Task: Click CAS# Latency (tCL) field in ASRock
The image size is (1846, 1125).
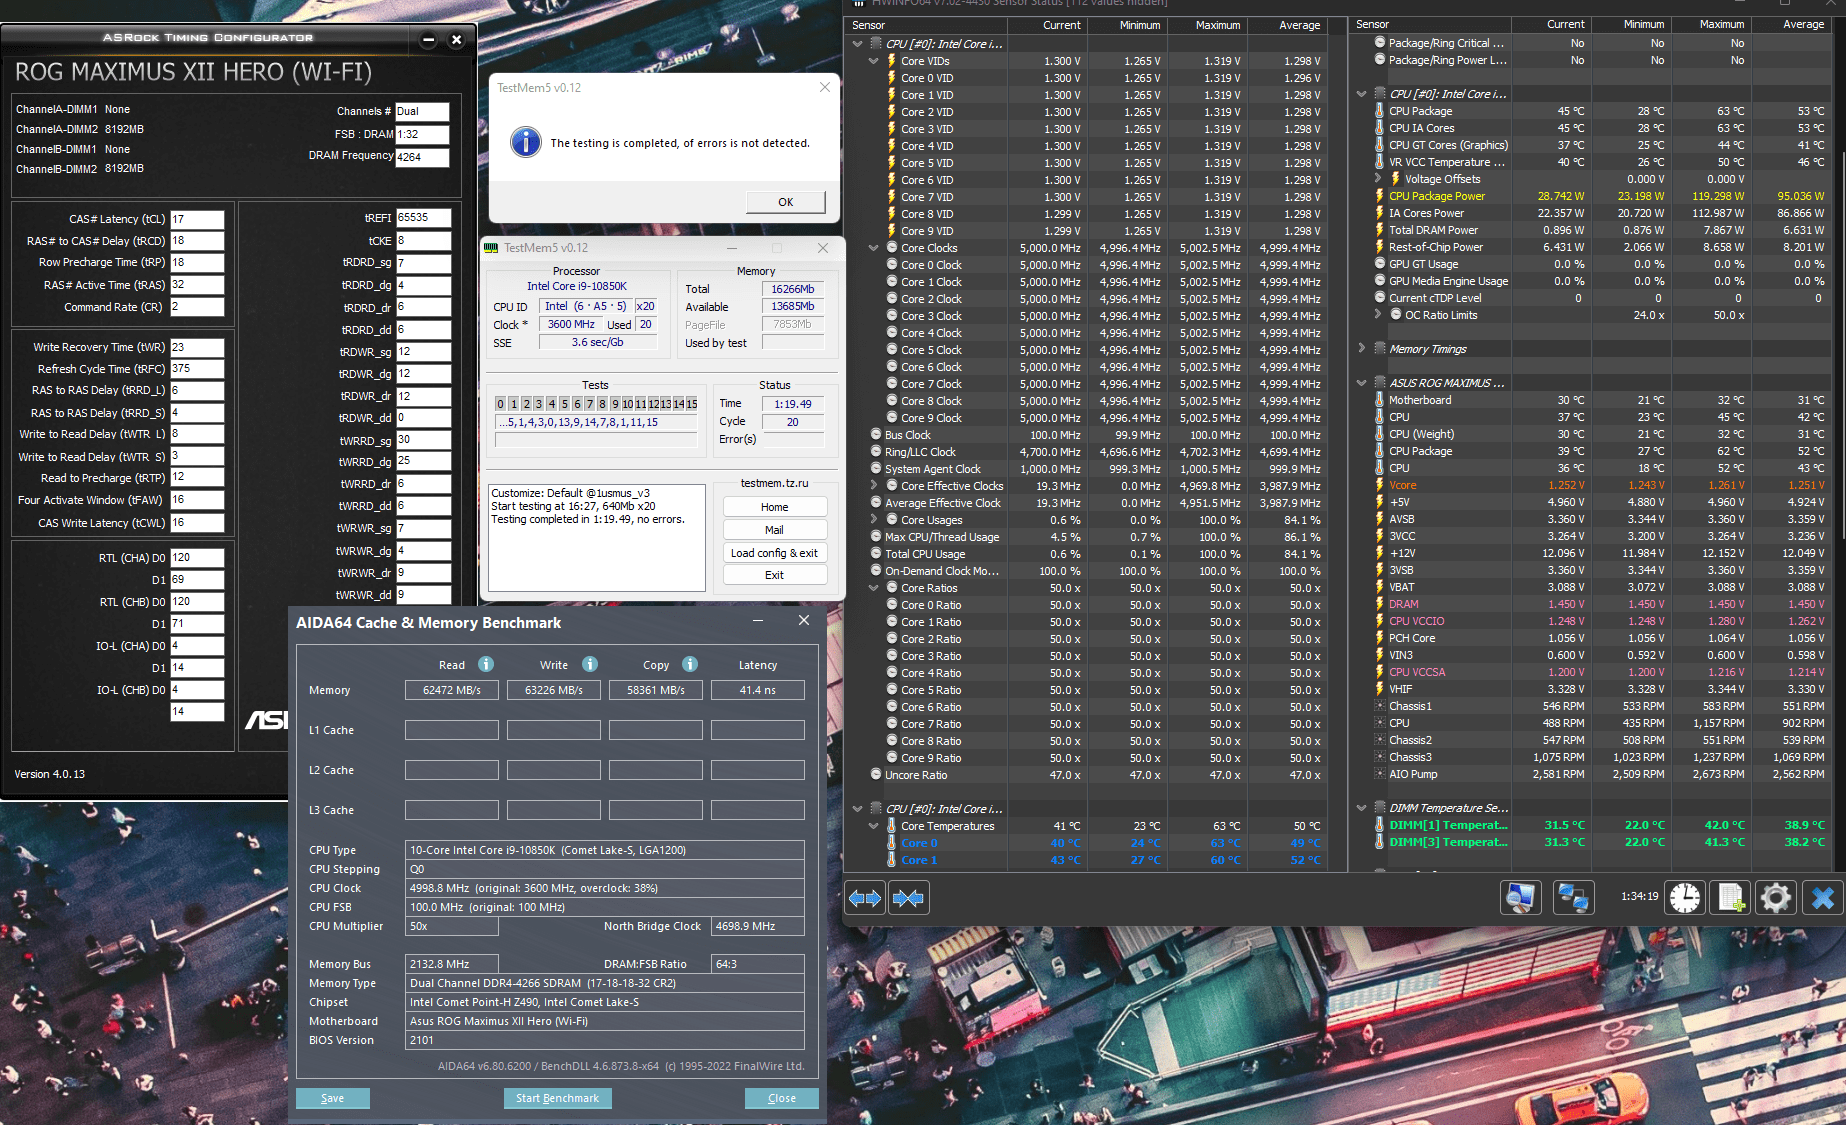Action: coord(197,219)
